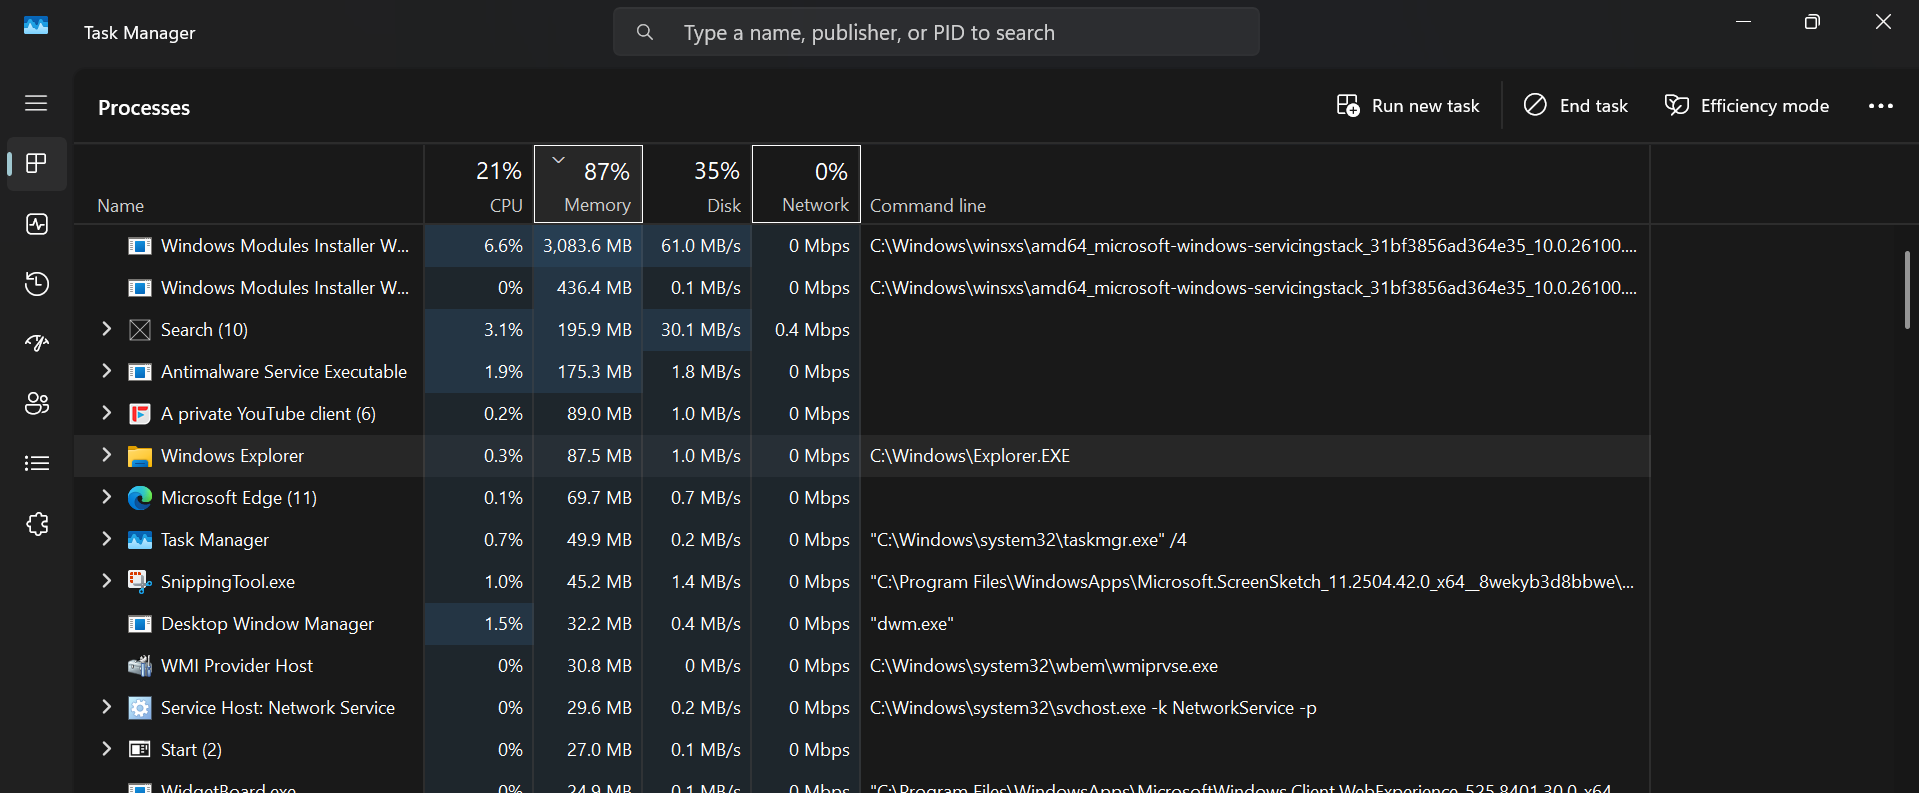
Task: Click the Antimalware Service Executable icon
Action: coord(140,372)
